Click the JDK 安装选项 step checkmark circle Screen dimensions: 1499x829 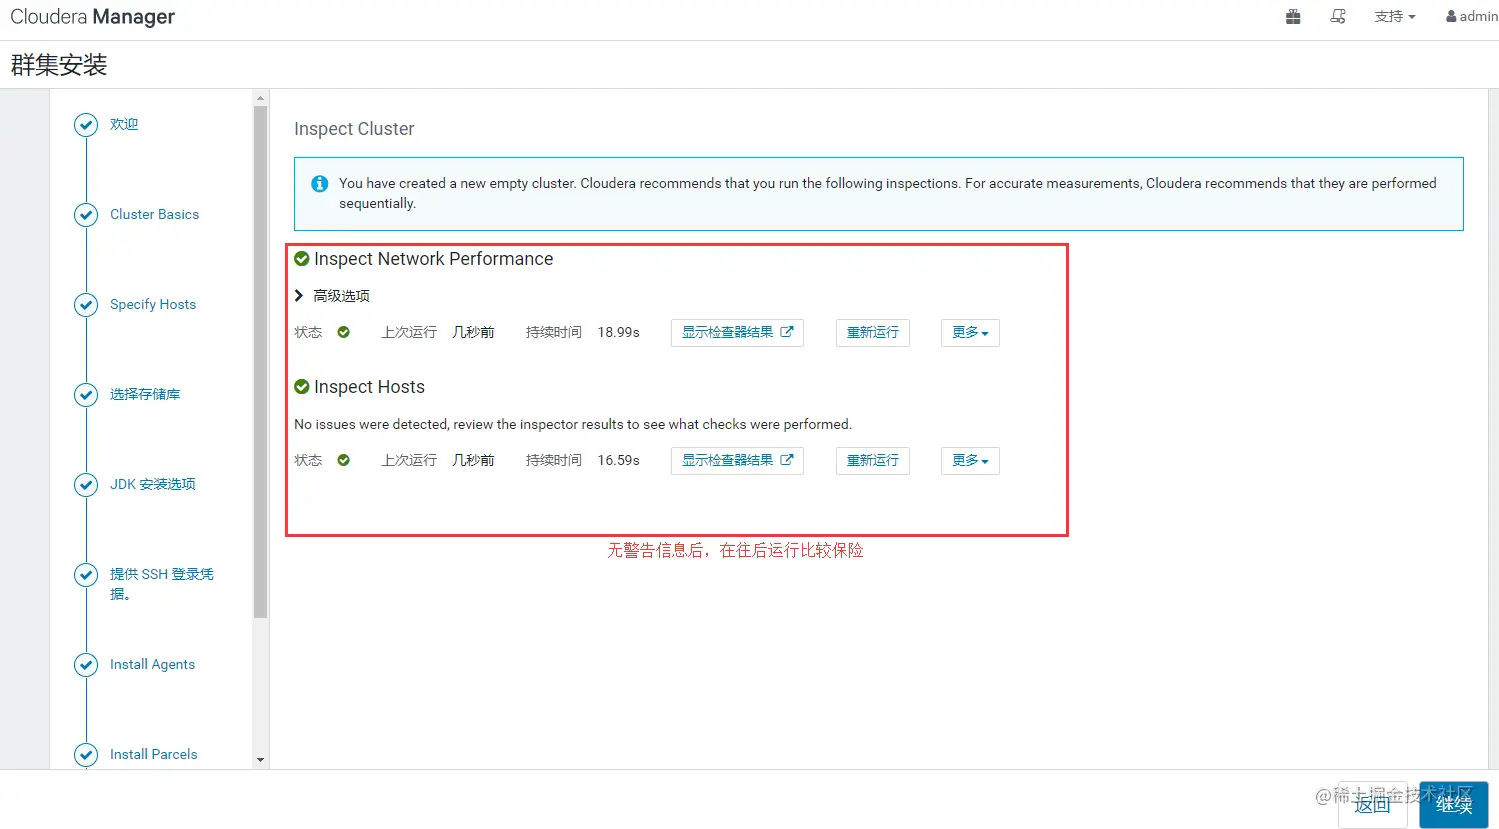coord(86,485)
